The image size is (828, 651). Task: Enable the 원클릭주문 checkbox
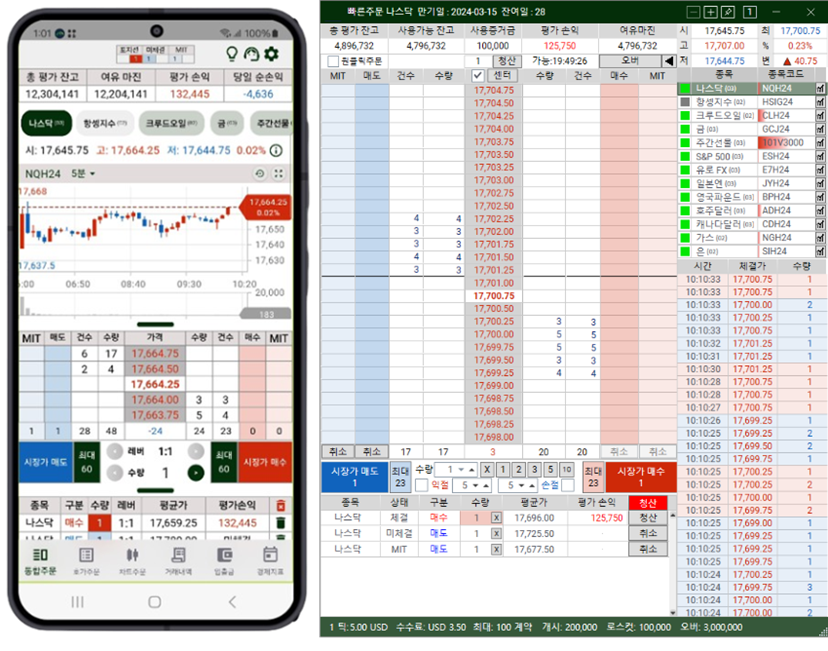[333, 61]
